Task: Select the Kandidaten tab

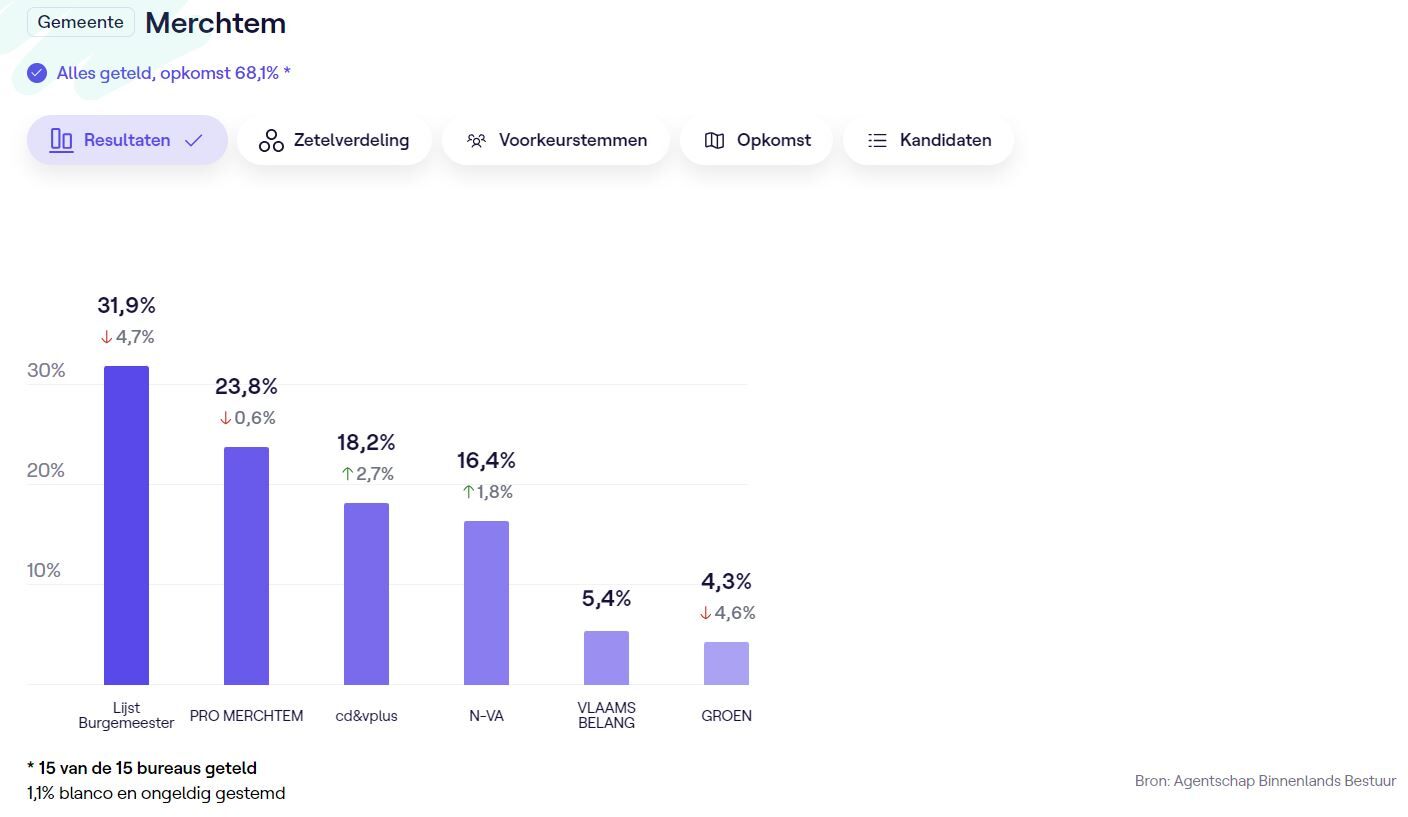Action: pyautogui.click(x=928, y=141)
